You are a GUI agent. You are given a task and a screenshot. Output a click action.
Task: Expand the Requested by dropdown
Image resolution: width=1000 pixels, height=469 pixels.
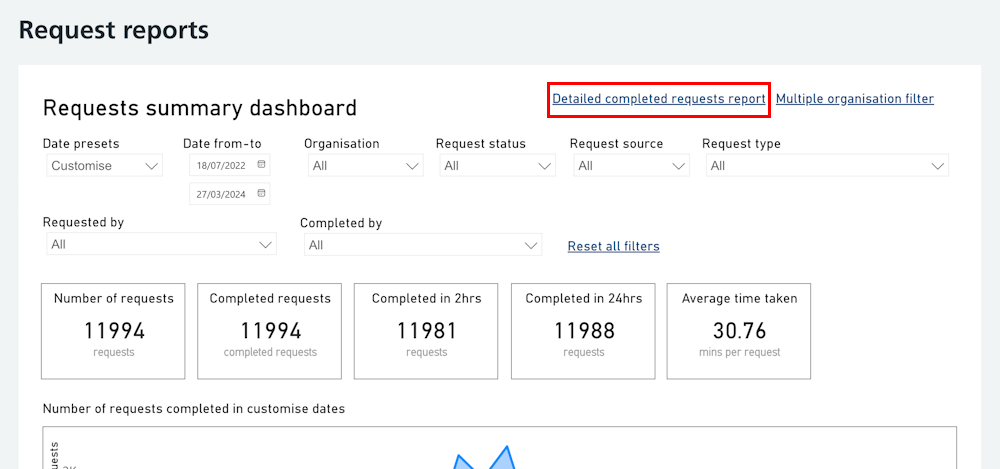(161, 244)
